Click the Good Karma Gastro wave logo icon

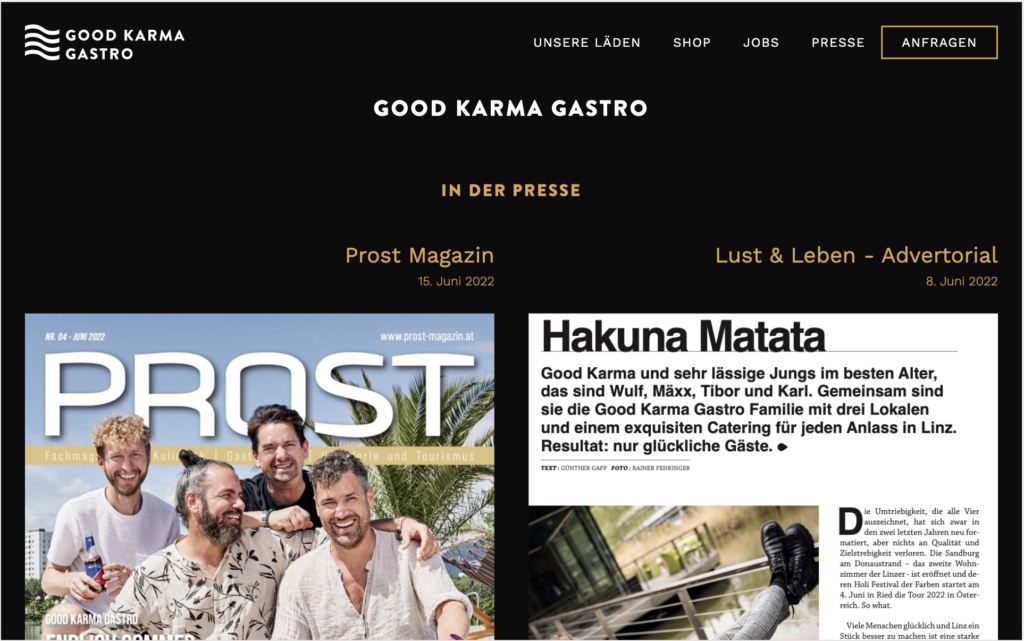(42, 42)
